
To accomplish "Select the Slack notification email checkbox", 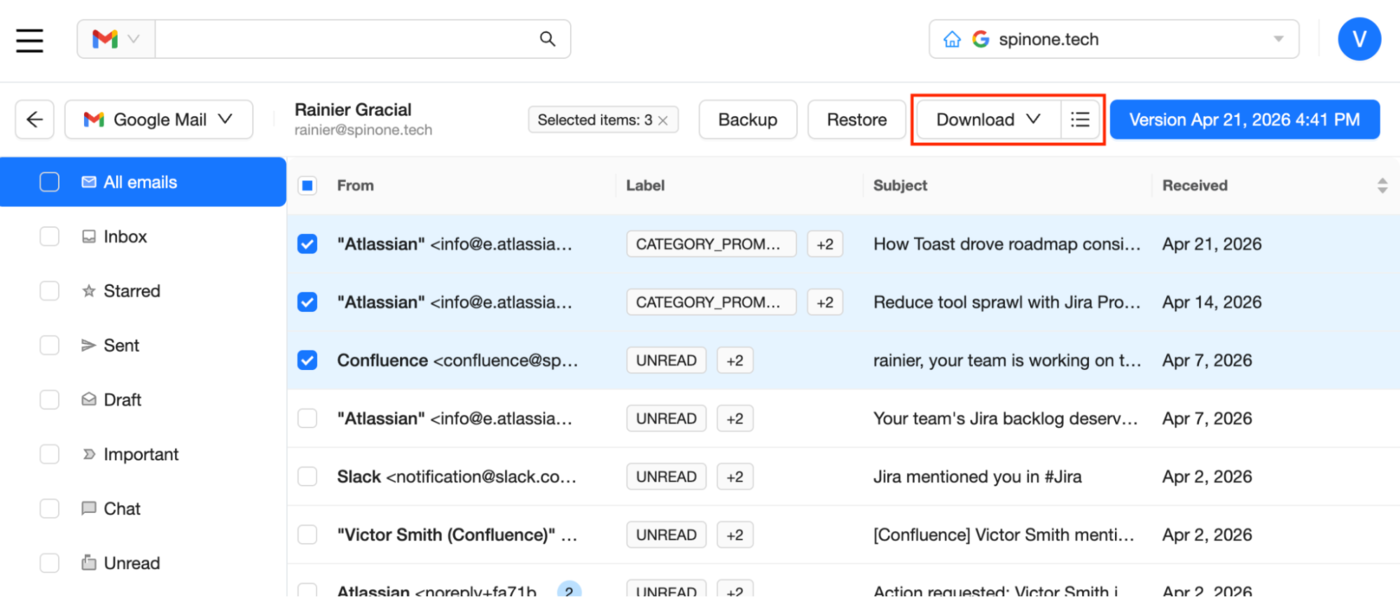I will [x=308, y=477].
